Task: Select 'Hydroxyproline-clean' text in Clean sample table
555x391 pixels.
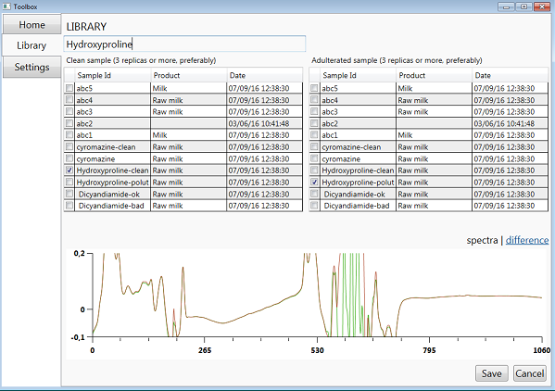Action: 112,171
